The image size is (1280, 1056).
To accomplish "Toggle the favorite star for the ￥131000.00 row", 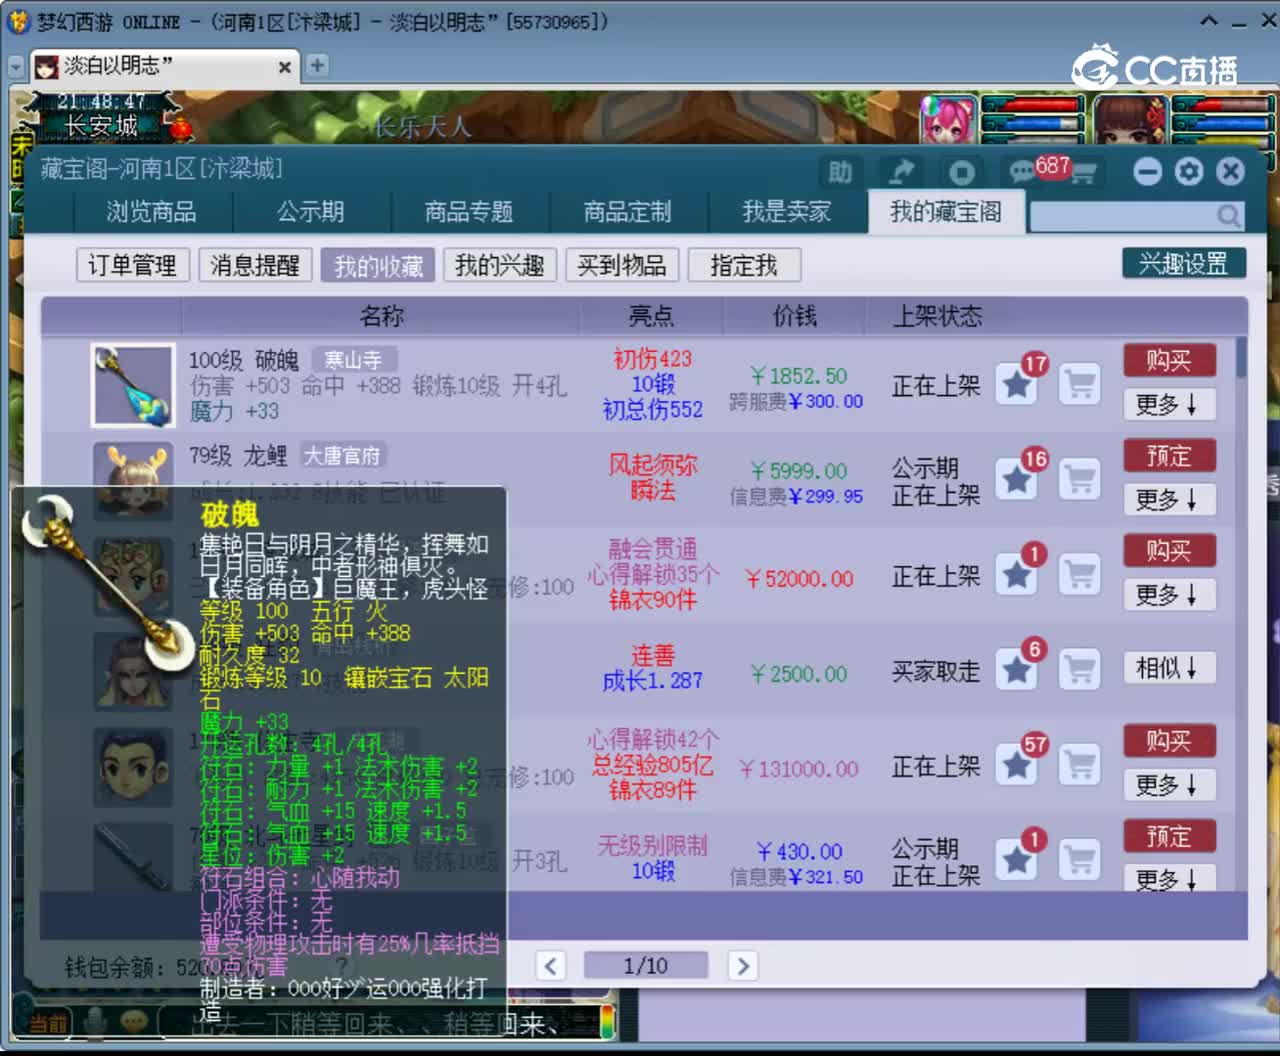I will click(x=1018, y=764).
